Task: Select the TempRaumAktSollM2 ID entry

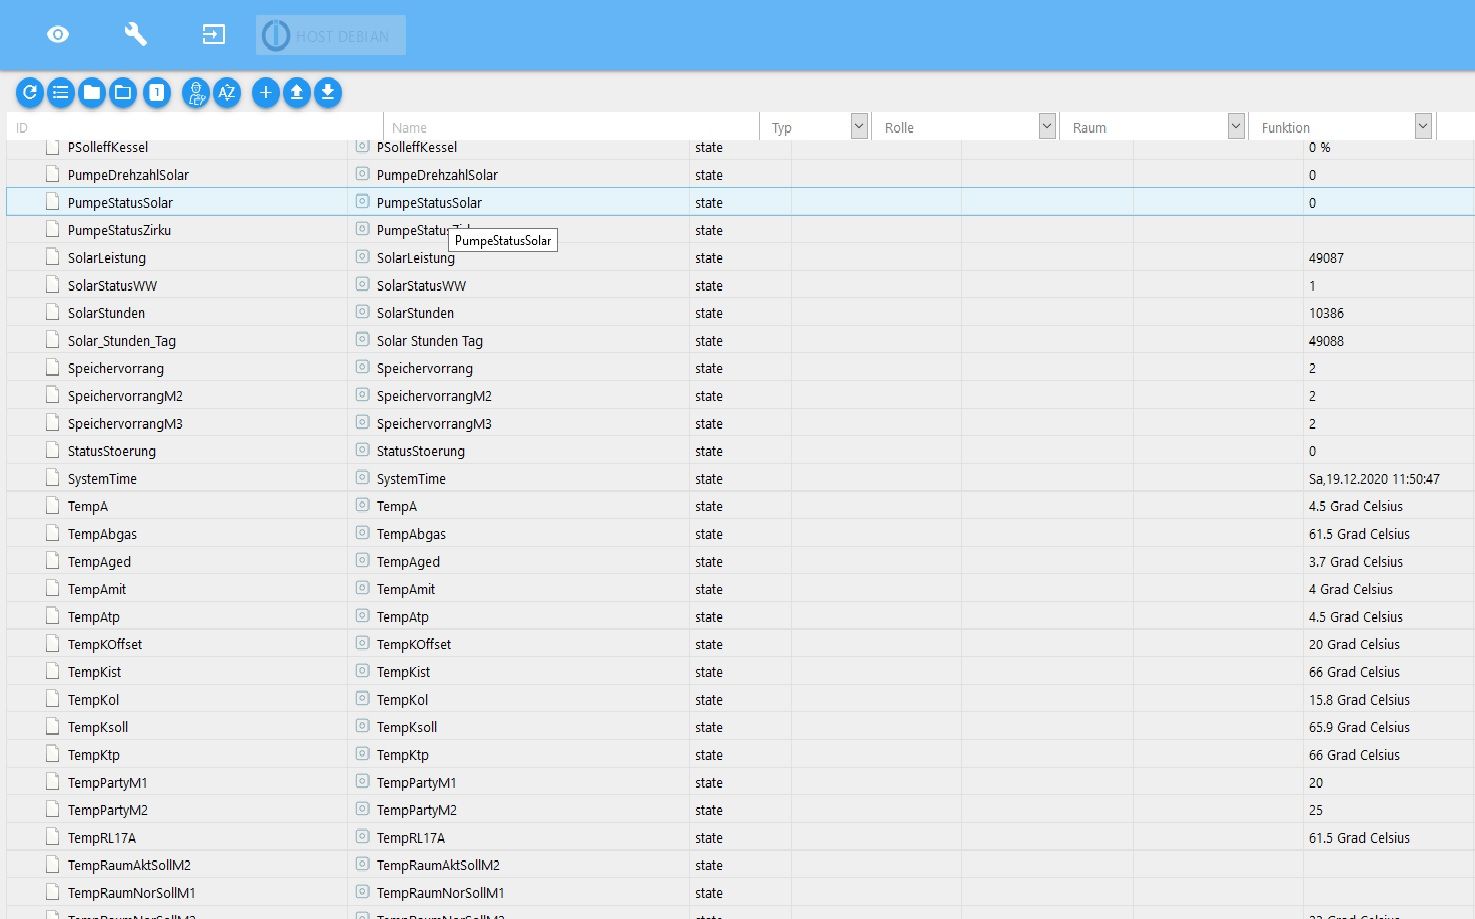Action: tap(129, 865)
